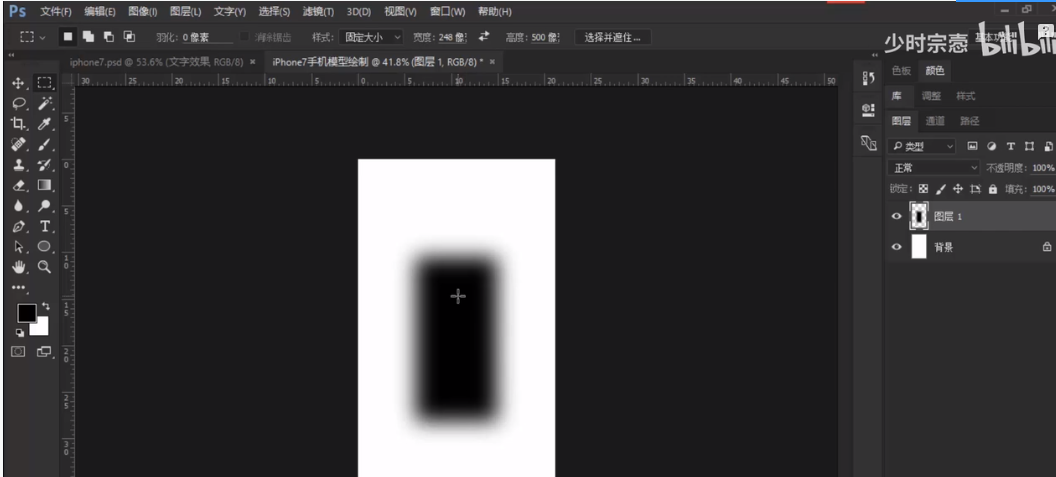
Task: Select the Hand tool
Action: pyautogui.click(x=19, y=267)
